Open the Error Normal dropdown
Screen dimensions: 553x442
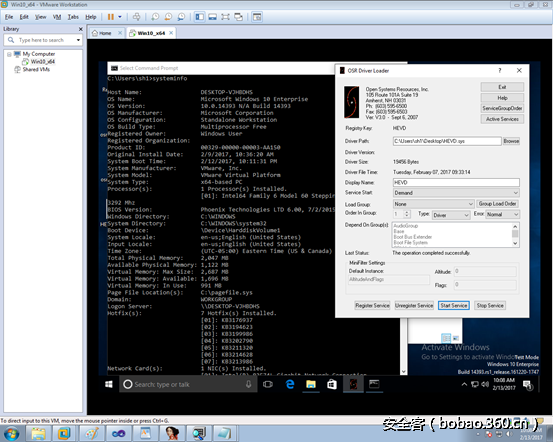pyautogui.click(x=502, y=214)
